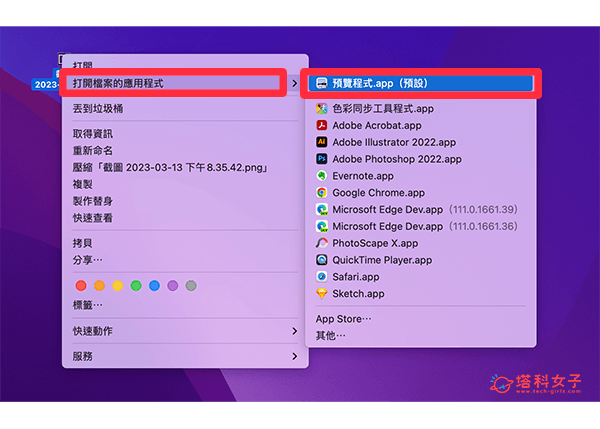The width and height of the screenshot is (600, 429).
Task: Click the Adobe Illustrator 2022 icon
Action: pyautogui.click(x=322, y=142)
